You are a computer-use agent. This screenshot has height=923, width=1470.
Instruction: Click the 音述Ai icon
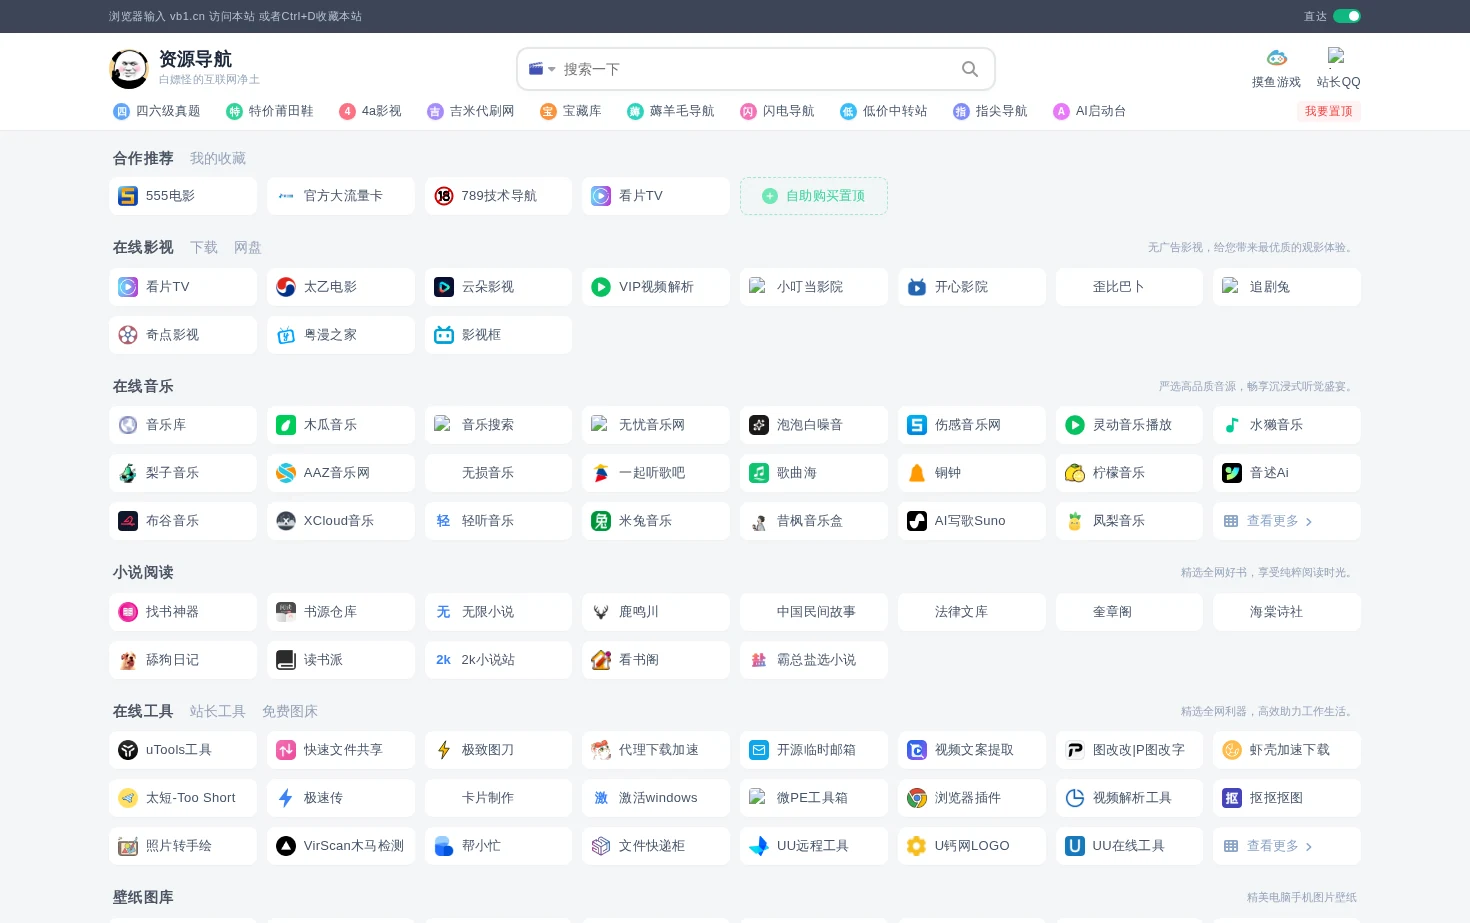[1232, 473]
